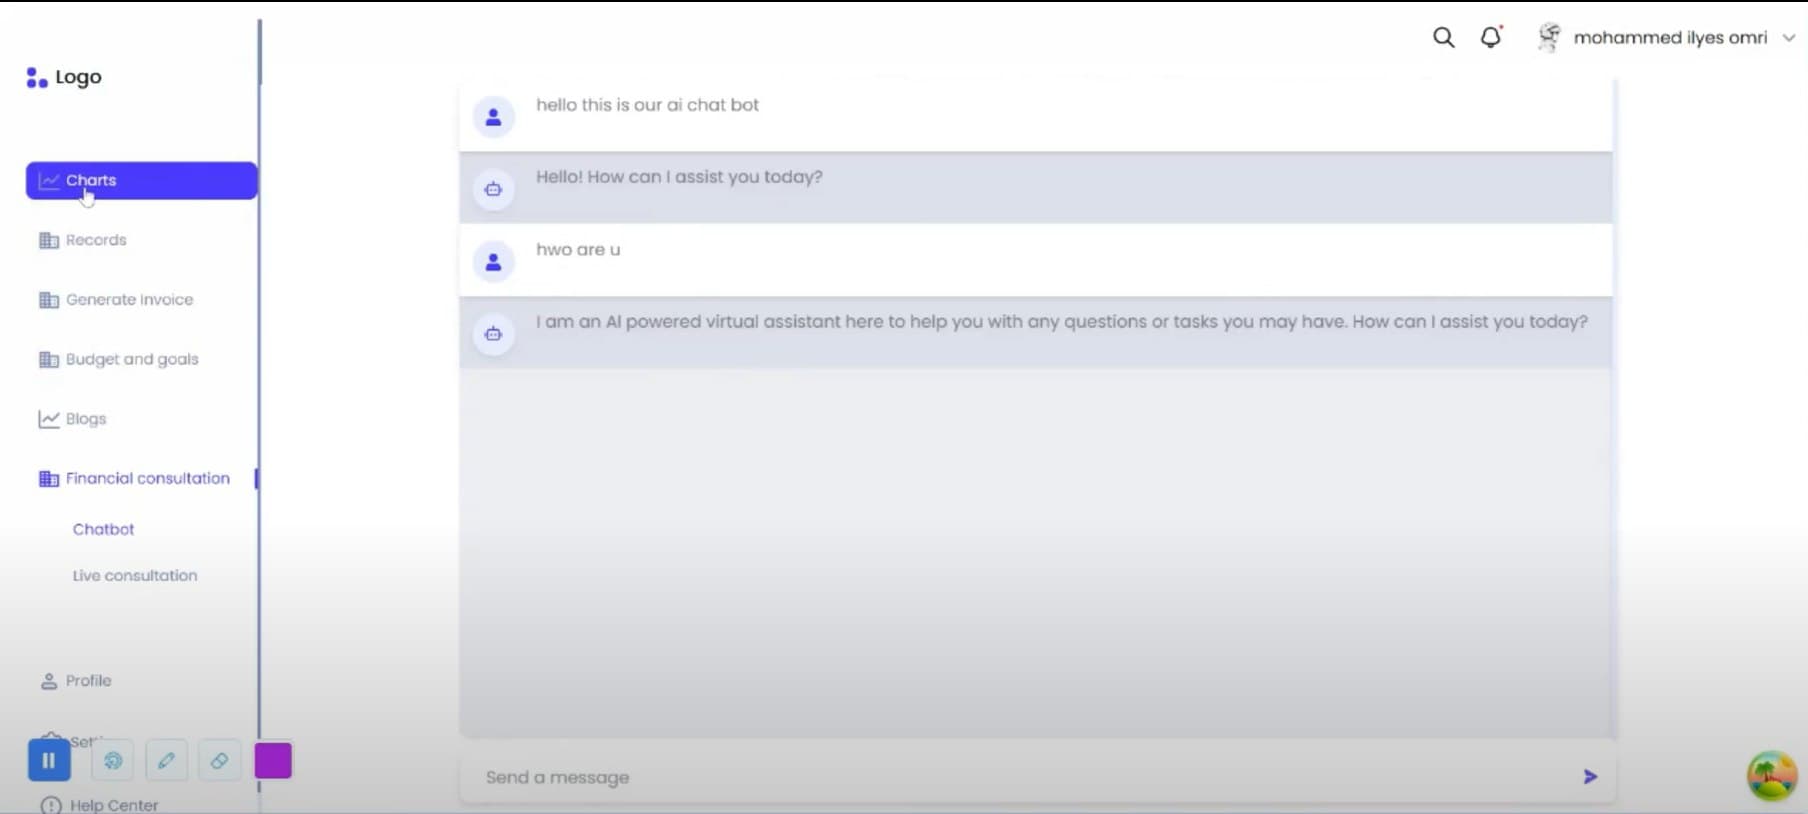The image size is (1808, 814).
Task: Expand the user account dropdown chevron
Action: coord(1788,38)
